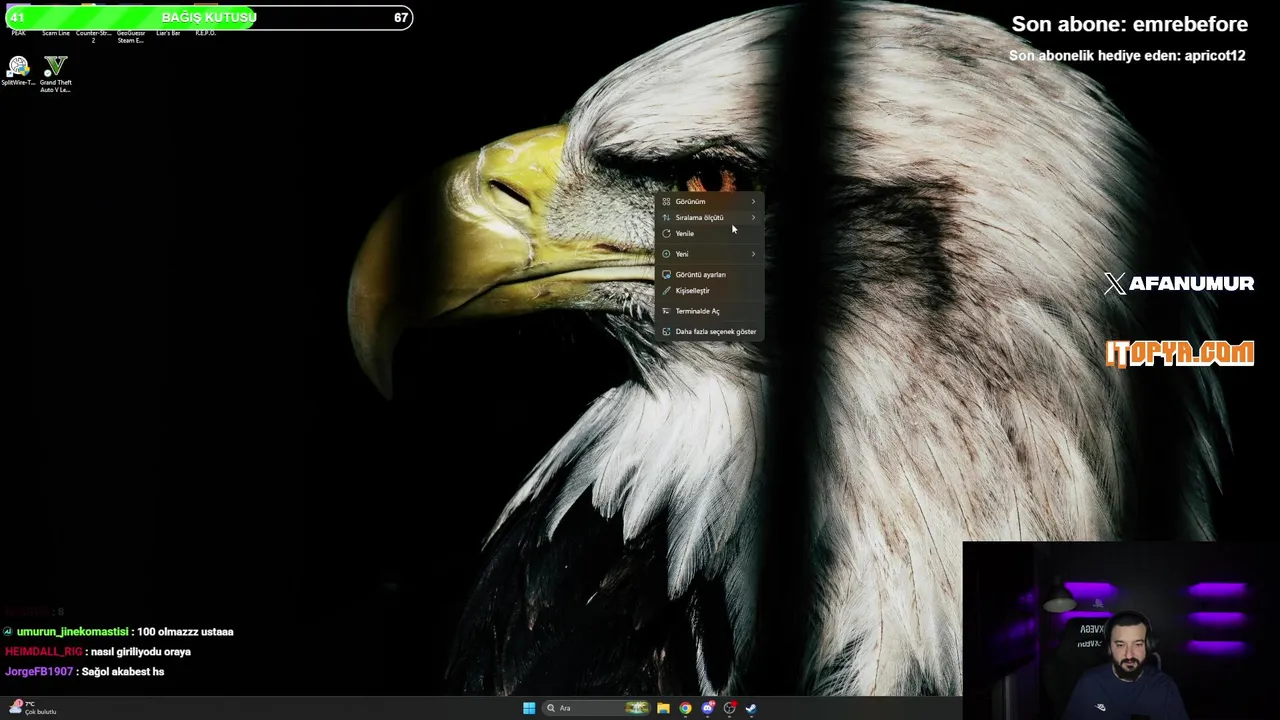The height and width of the screenshot is (720, 1280).
Task: Open OBS Studio from the taskbar
Action: point(730,708)
